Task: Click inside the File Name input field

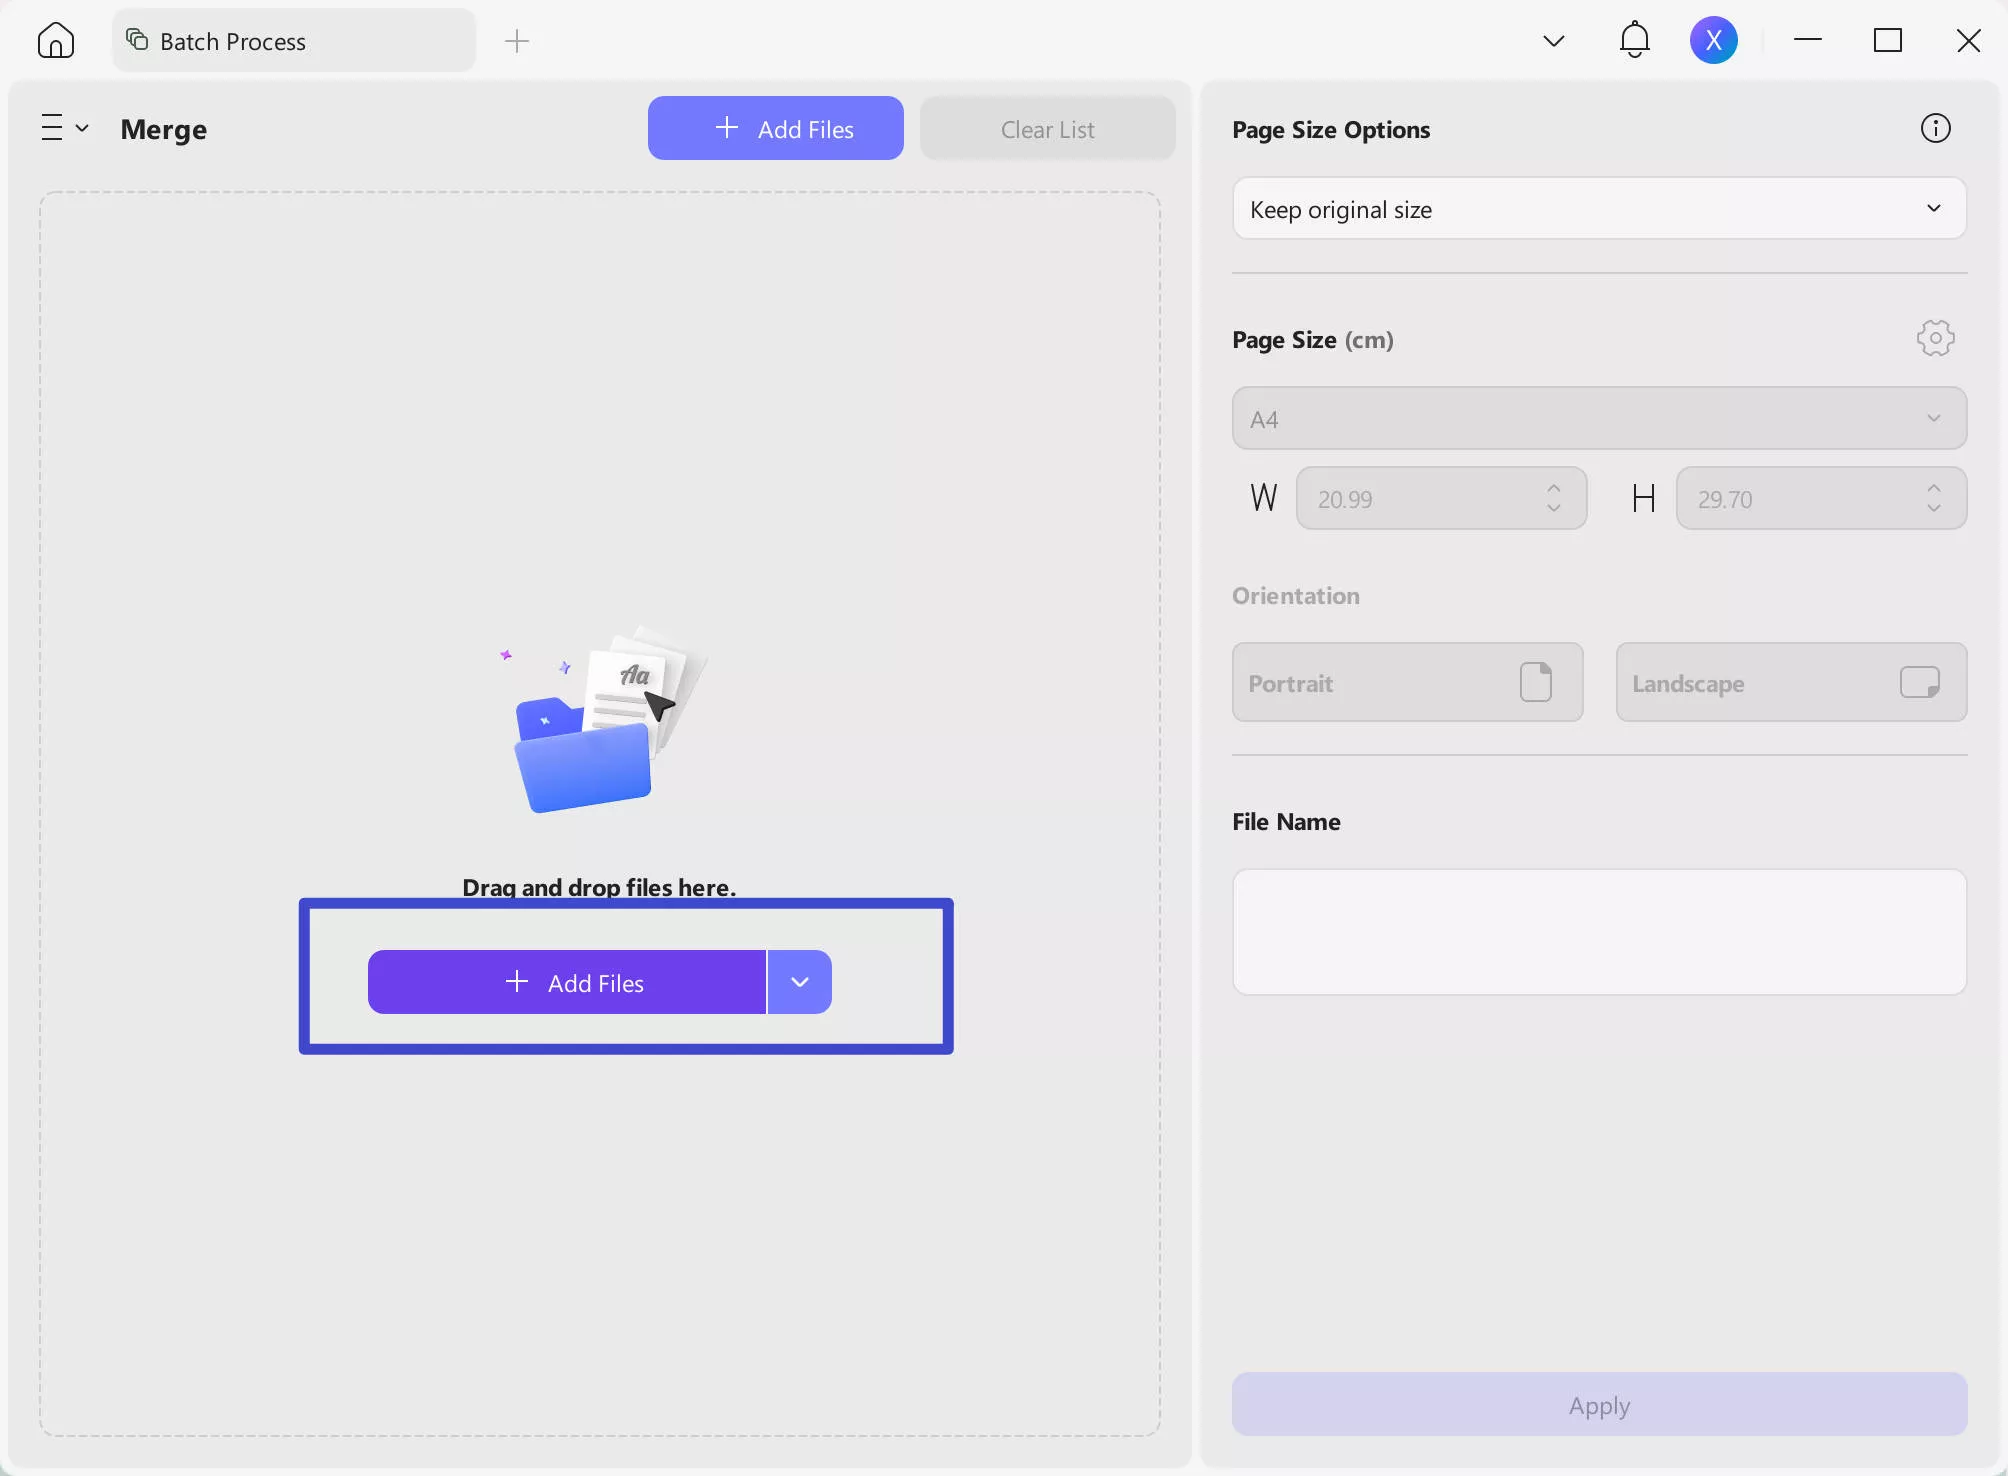Action: (x=1598, y=932)
